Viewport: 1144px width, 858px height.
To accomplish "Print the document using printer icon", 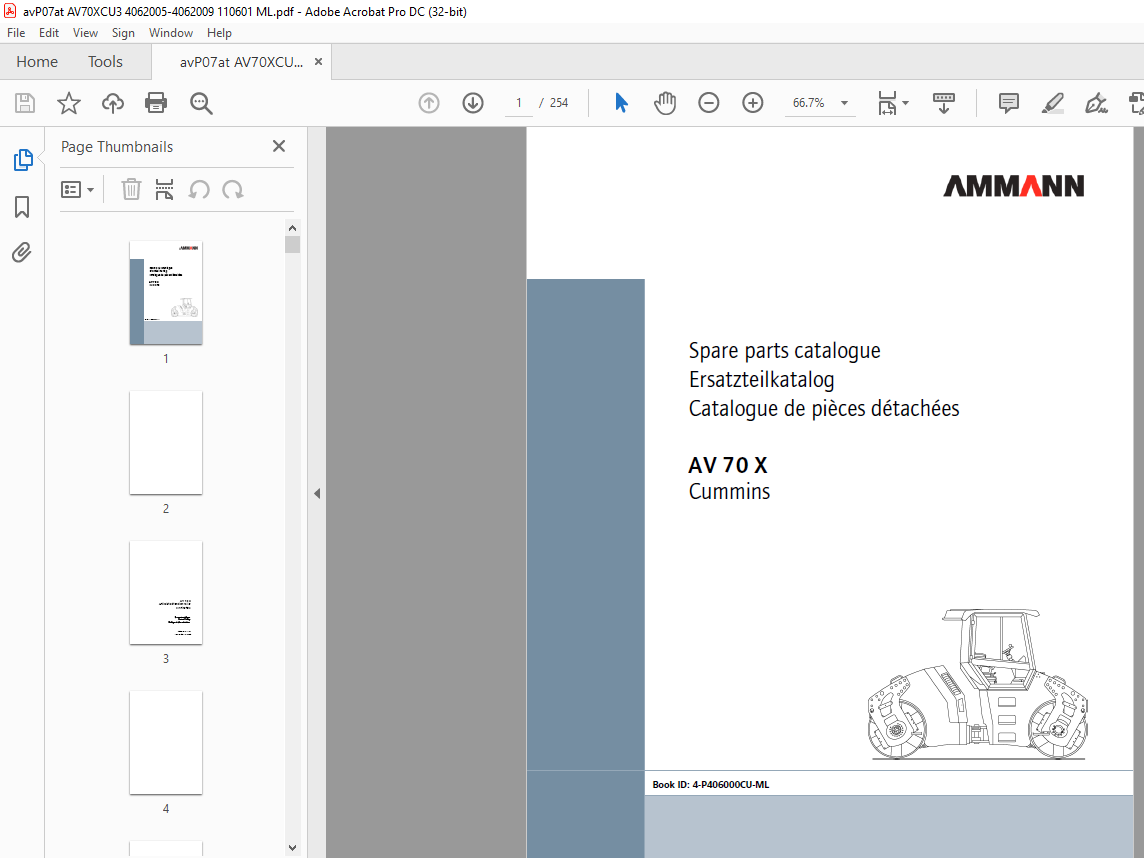I will pyautogui.click(x=156, y=103).
